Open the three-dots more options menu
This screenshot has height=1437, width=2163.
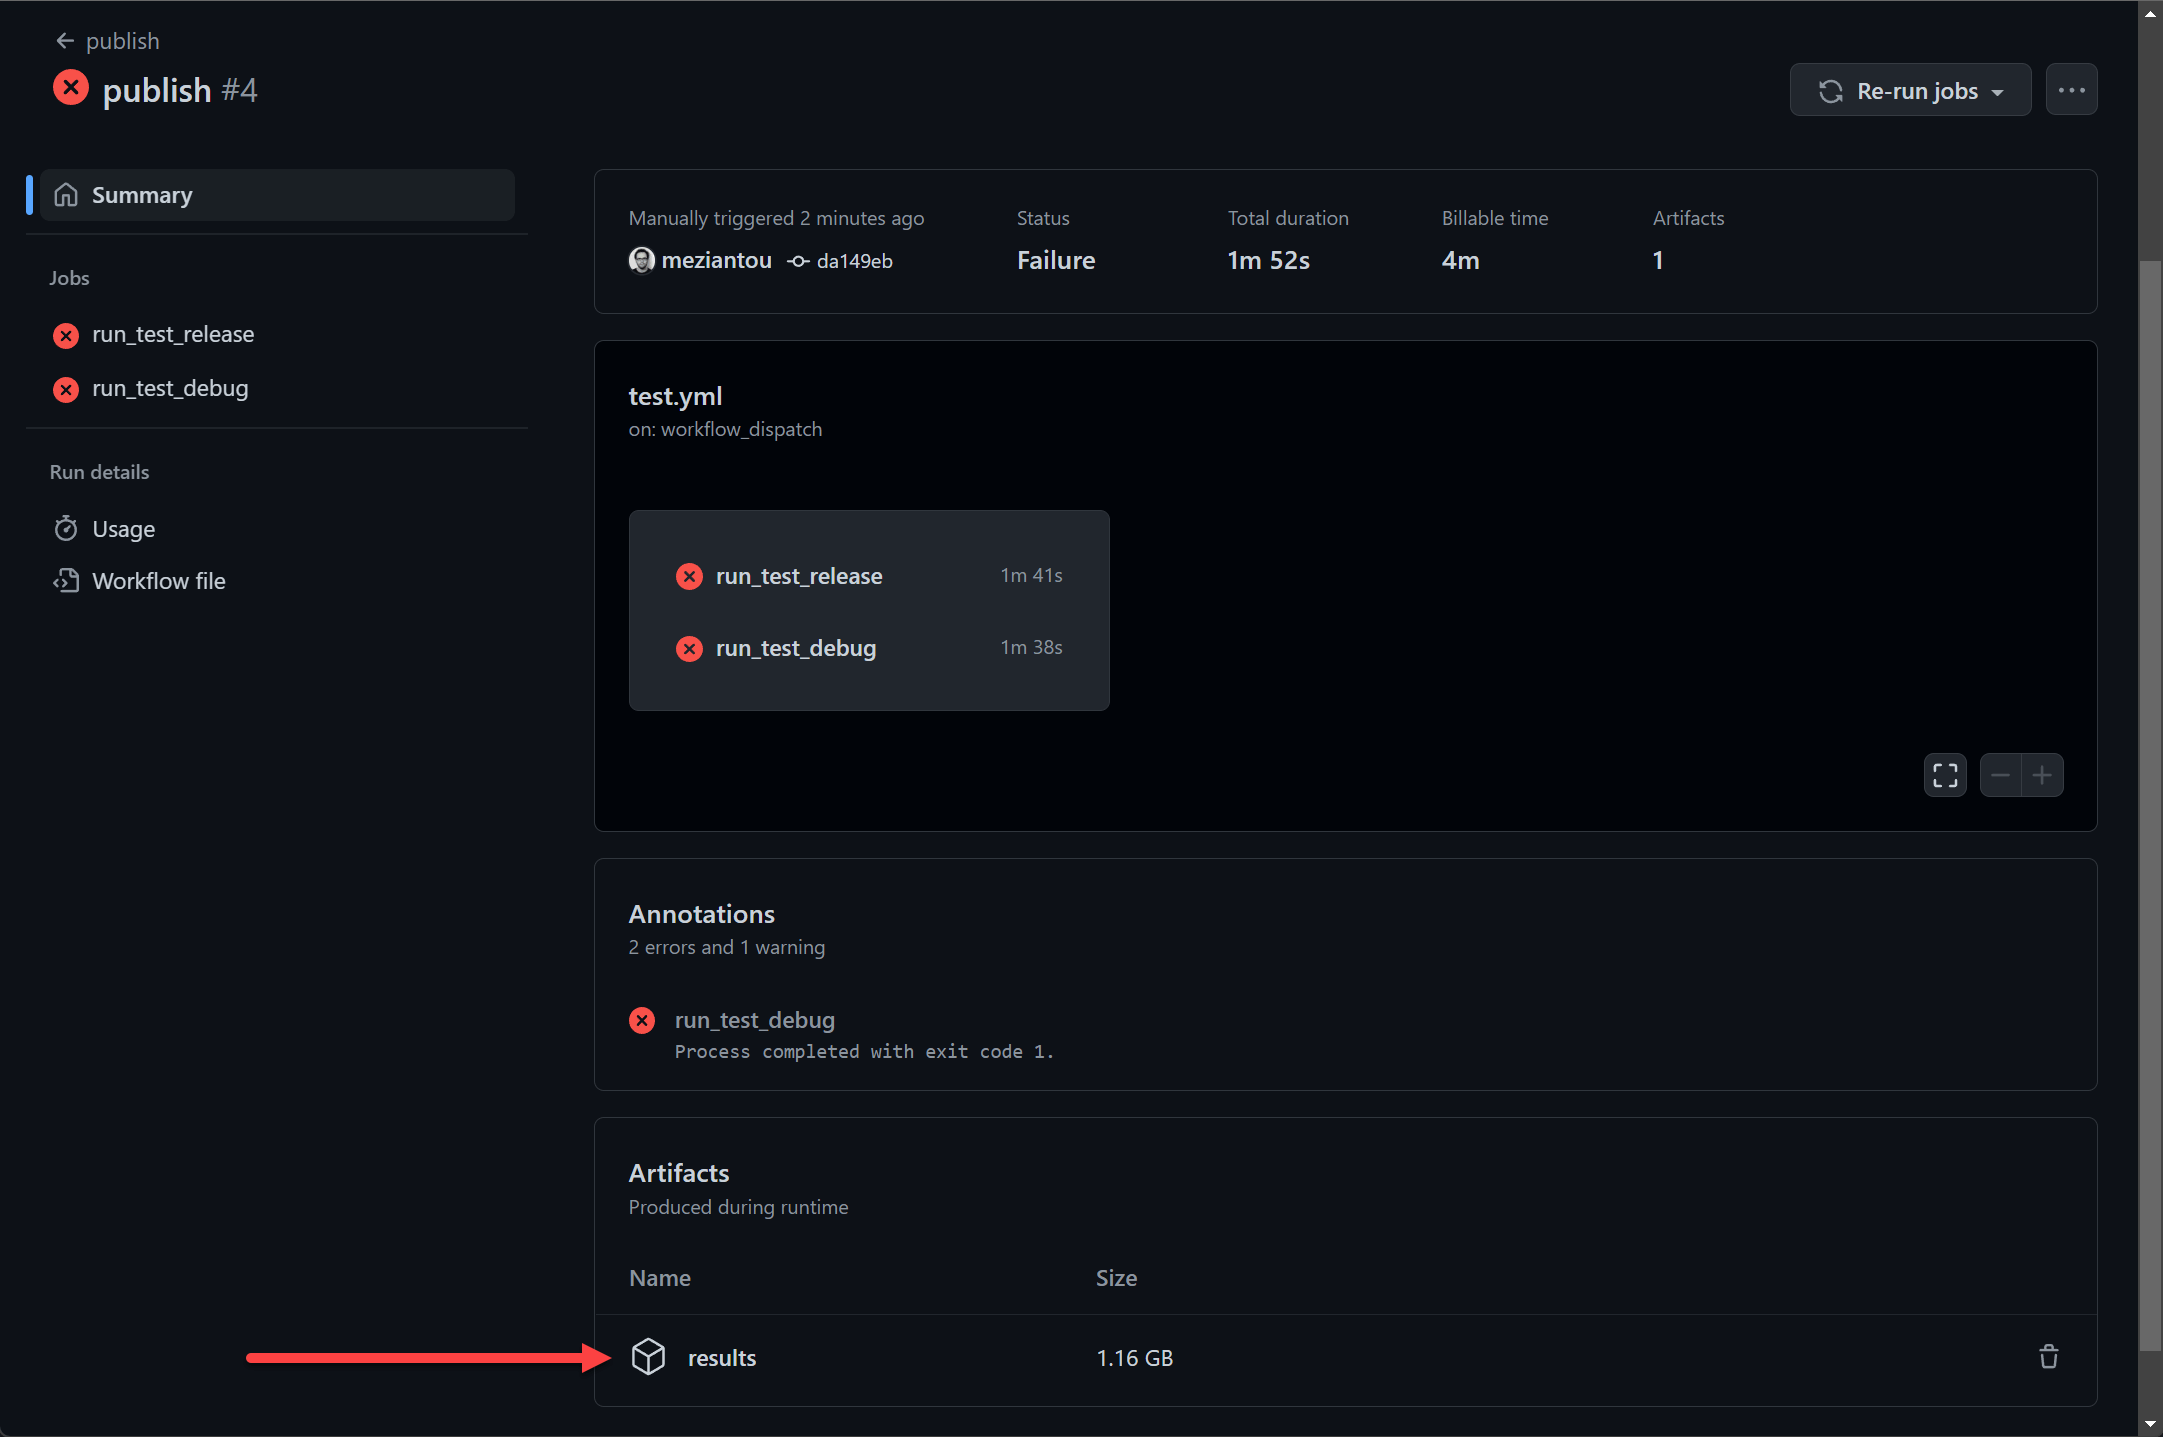click(2071, 91)
